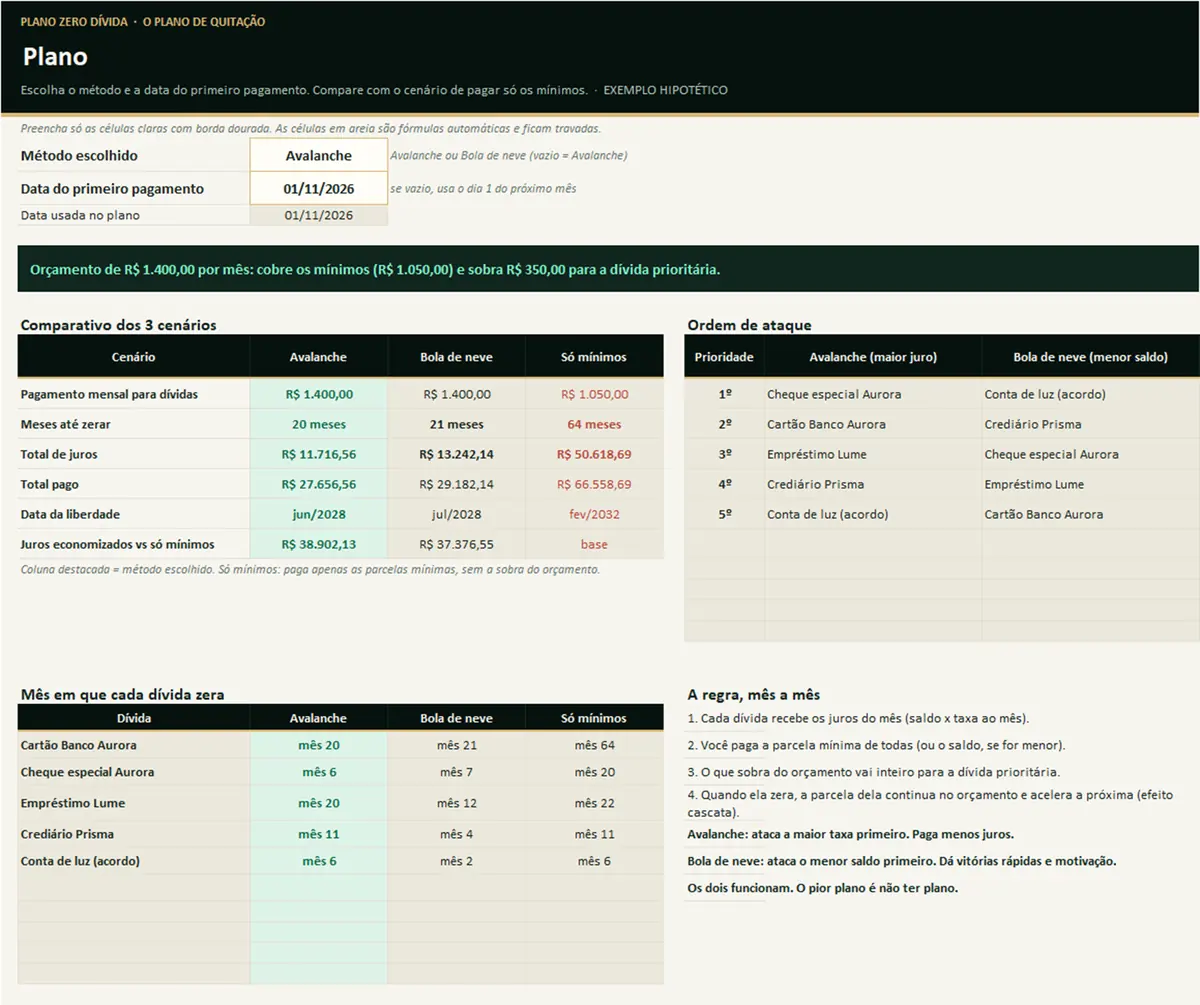Select the green budget summary banner starting 'Orçamento de R$ 1.400,00'
This screenshot has height=1005, width=1200.
[x=608, y=269]
